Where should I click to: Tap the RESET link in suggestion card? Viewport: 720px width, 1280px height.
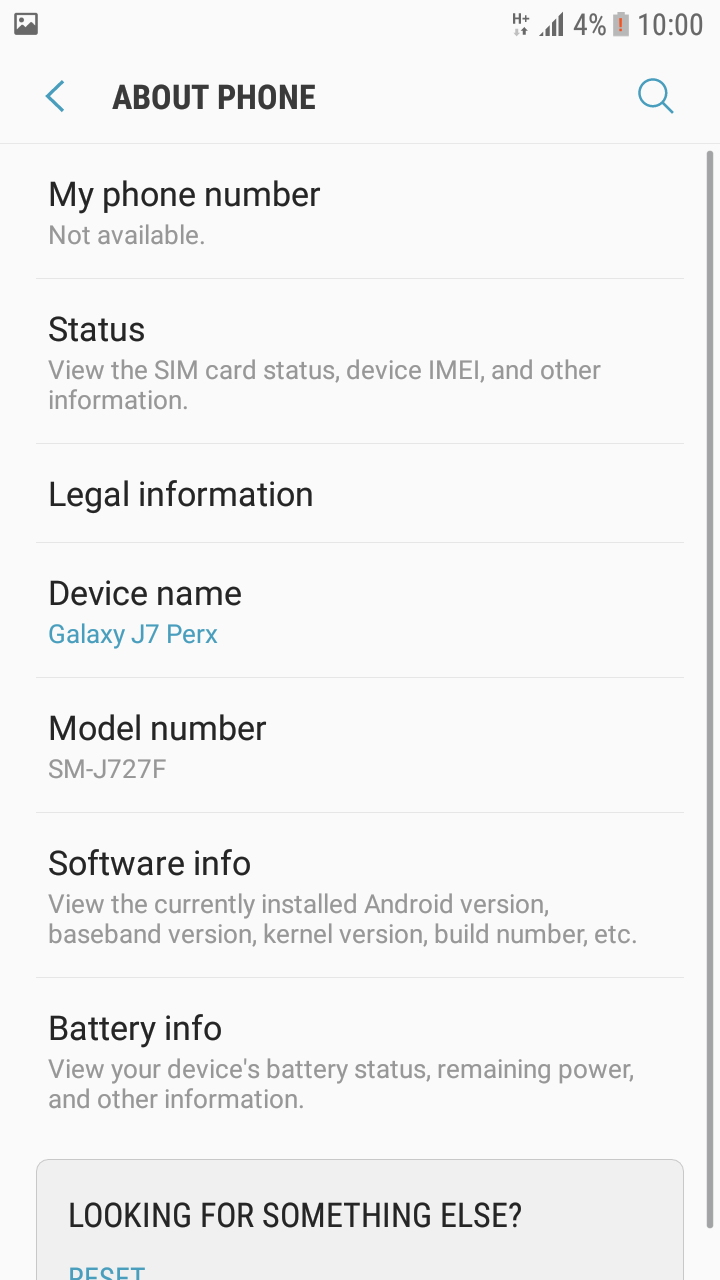pyautogui.click(x=107, y=1272)
